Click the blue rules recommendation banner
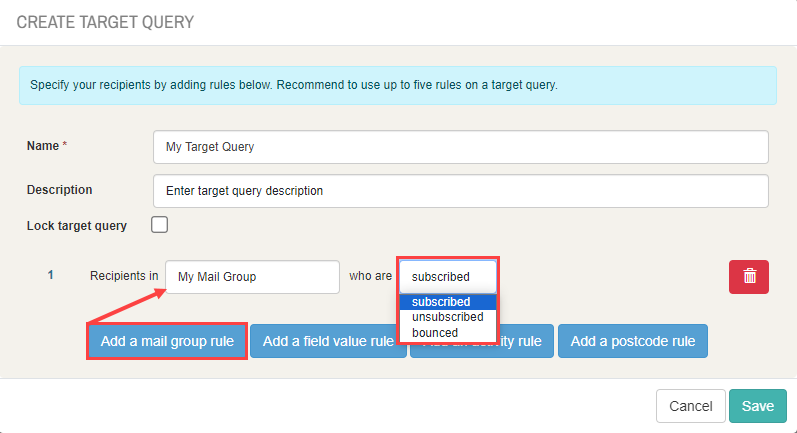Screen dimensions: 797x433 tap(397, 85)
